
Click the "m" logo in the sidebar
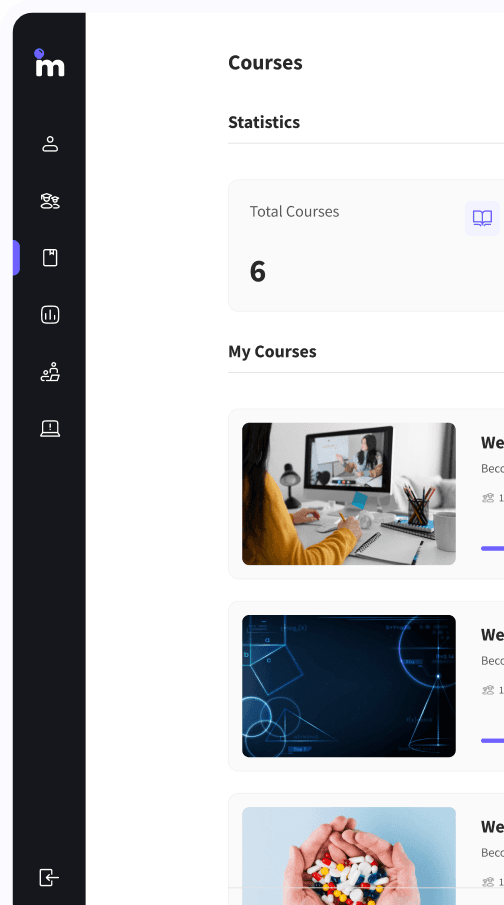[x=50, y=62]
